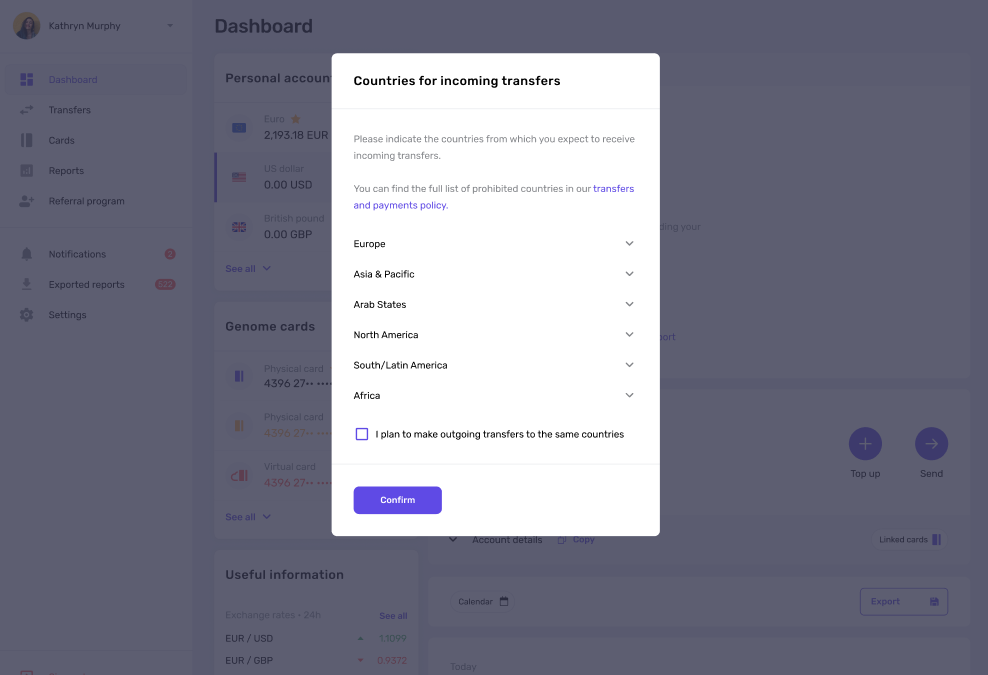Click the Confirm button
The height and width of the screenshot is (675, 988).
click(398, 500)
